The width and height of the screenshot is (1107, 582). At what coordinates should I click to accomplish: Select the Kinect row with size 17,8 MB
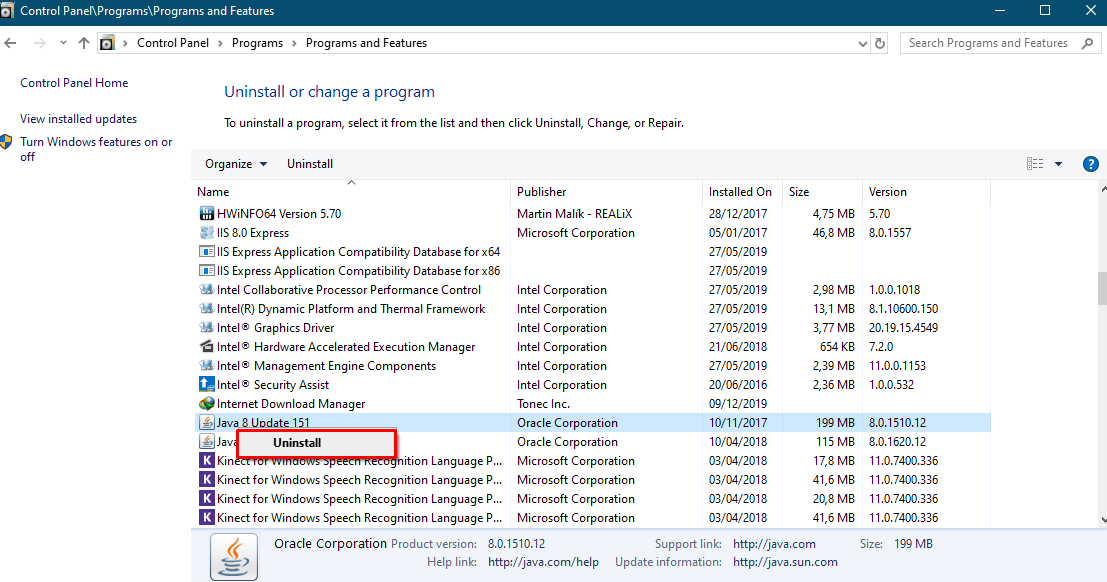click(x=592, y=461)
